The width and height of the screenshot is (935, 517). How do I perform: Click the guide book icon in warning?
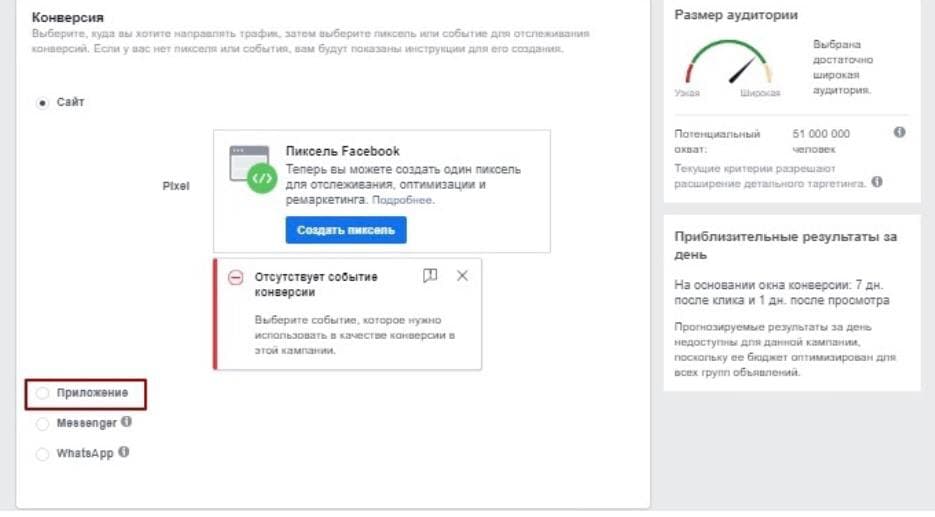point(430,275)
